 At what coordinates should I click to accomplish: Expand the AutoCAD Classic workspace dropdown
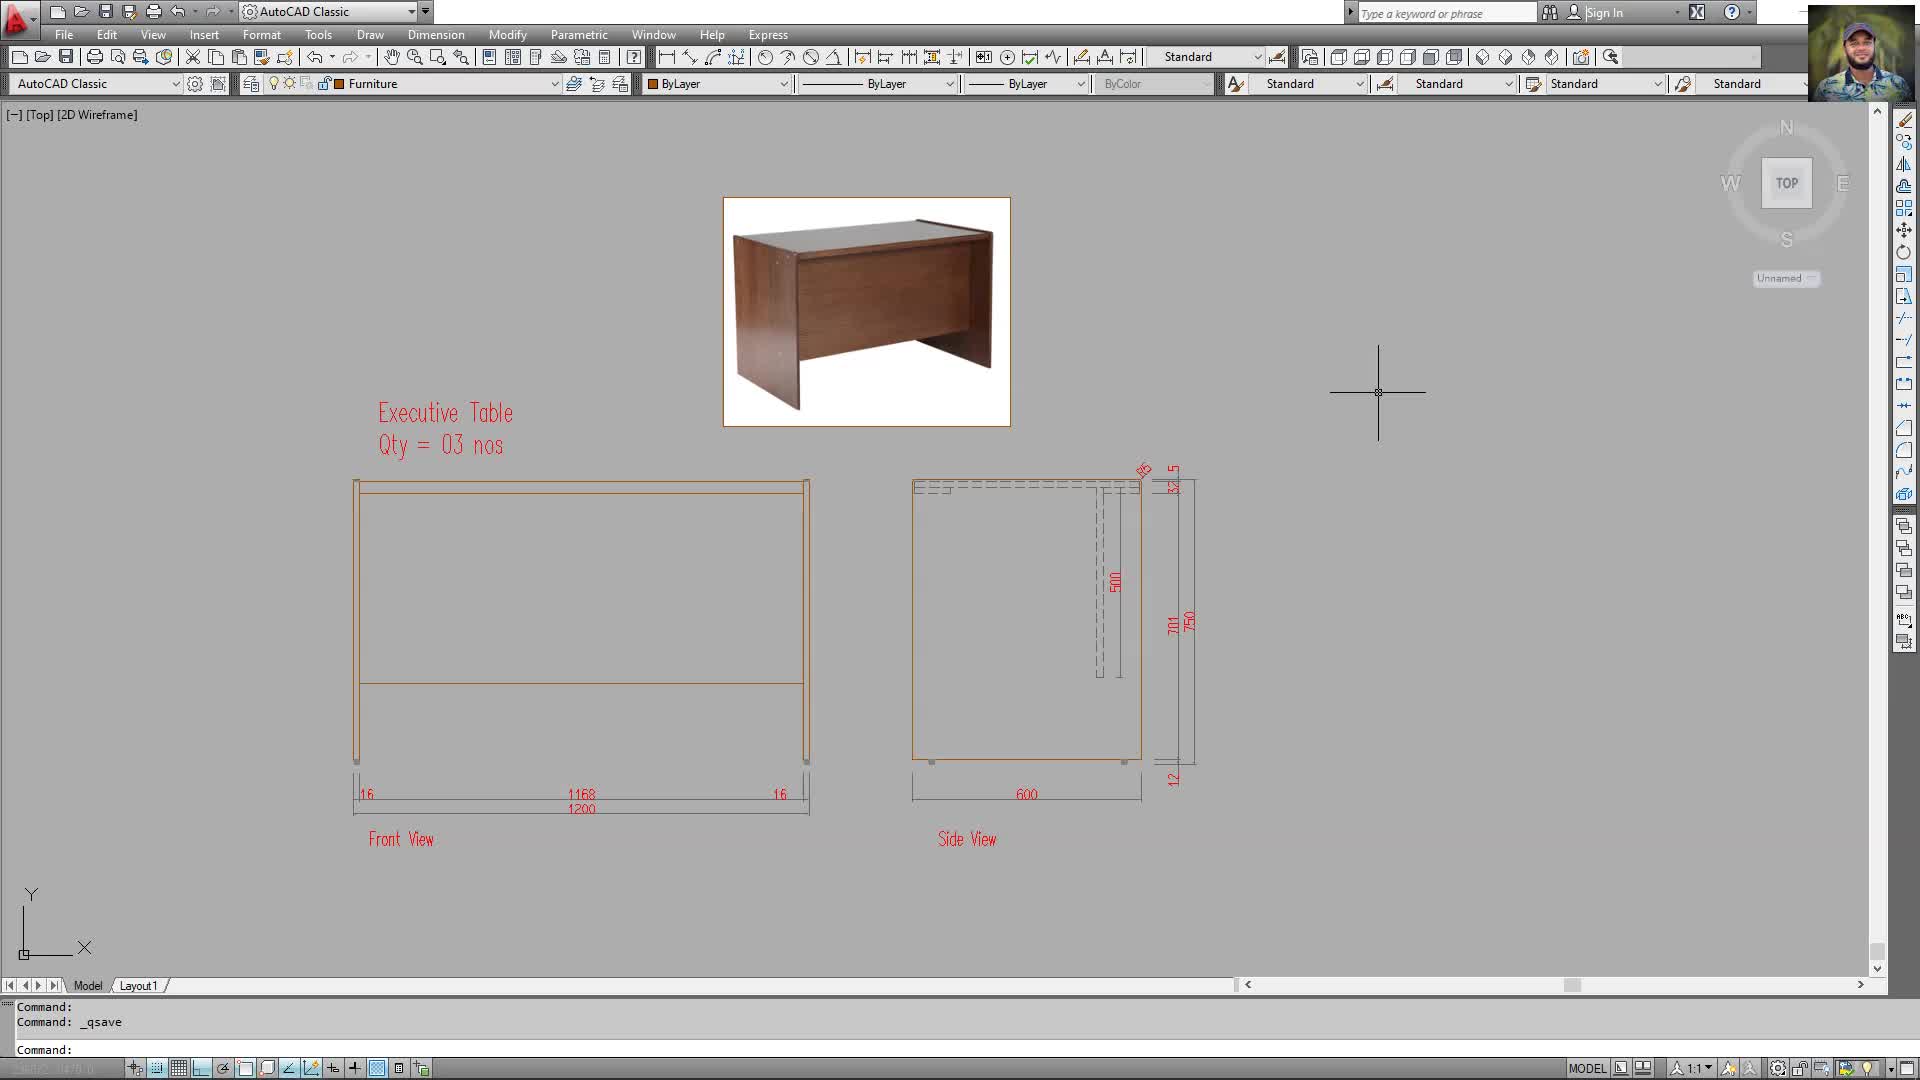point(176,84)
